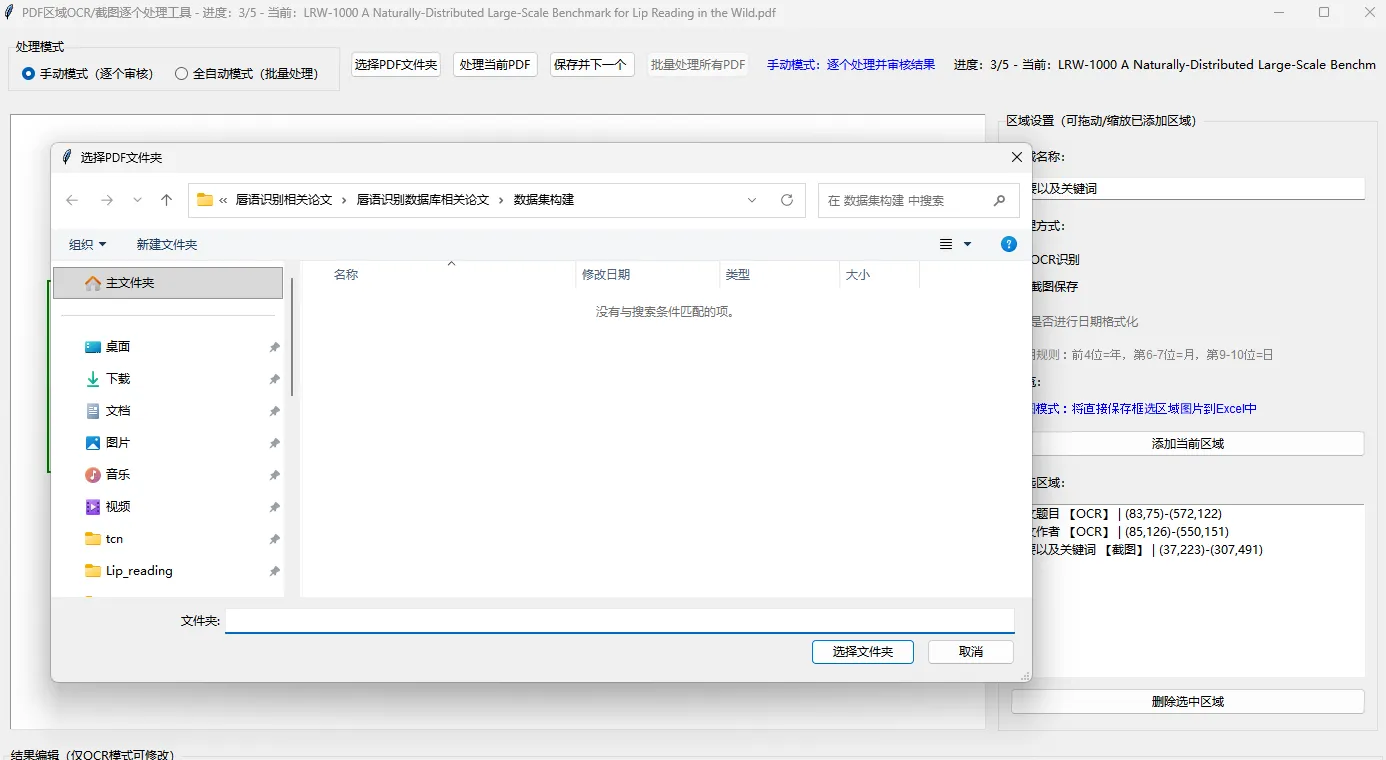Click the 手动模式：逐个处理并审核结果 link
The image size is (1386, 760).
[852, 64]
